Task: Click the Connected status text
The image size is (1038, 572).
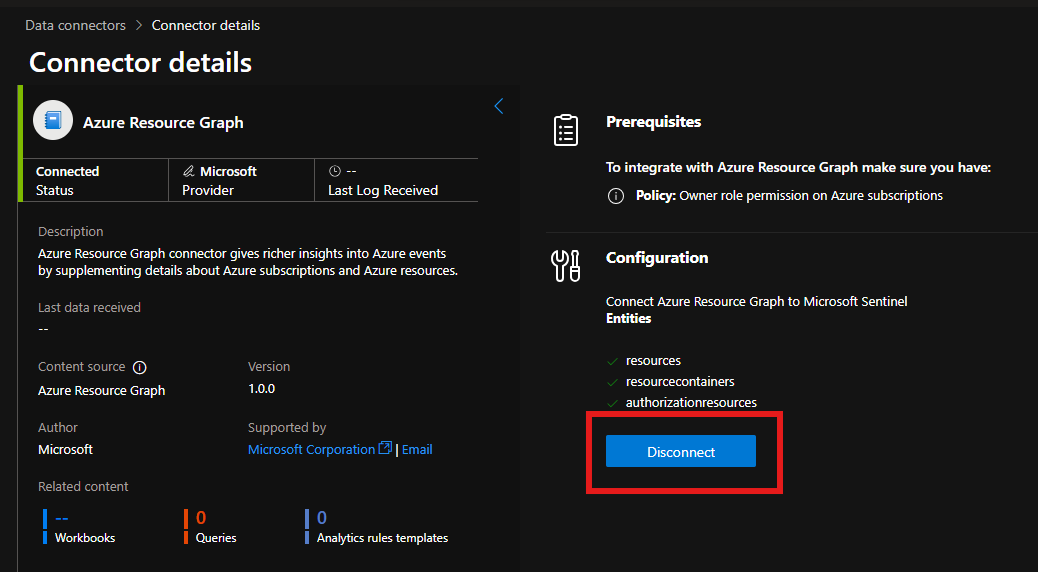Action: [68, 171]
